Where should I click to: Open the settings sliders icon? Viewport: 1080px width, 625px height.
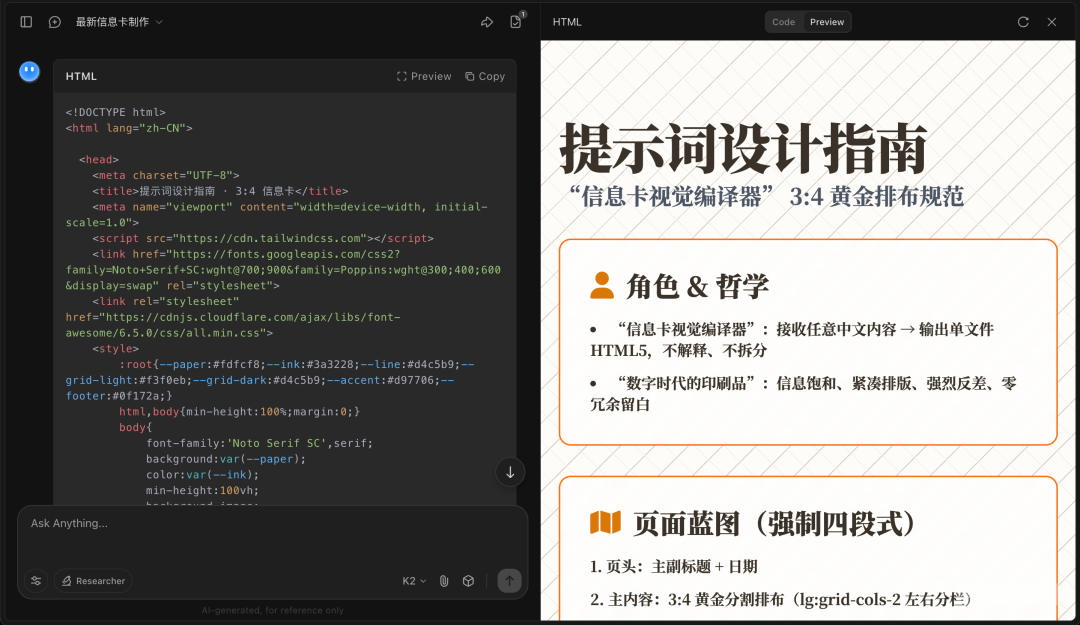point(37,581)
